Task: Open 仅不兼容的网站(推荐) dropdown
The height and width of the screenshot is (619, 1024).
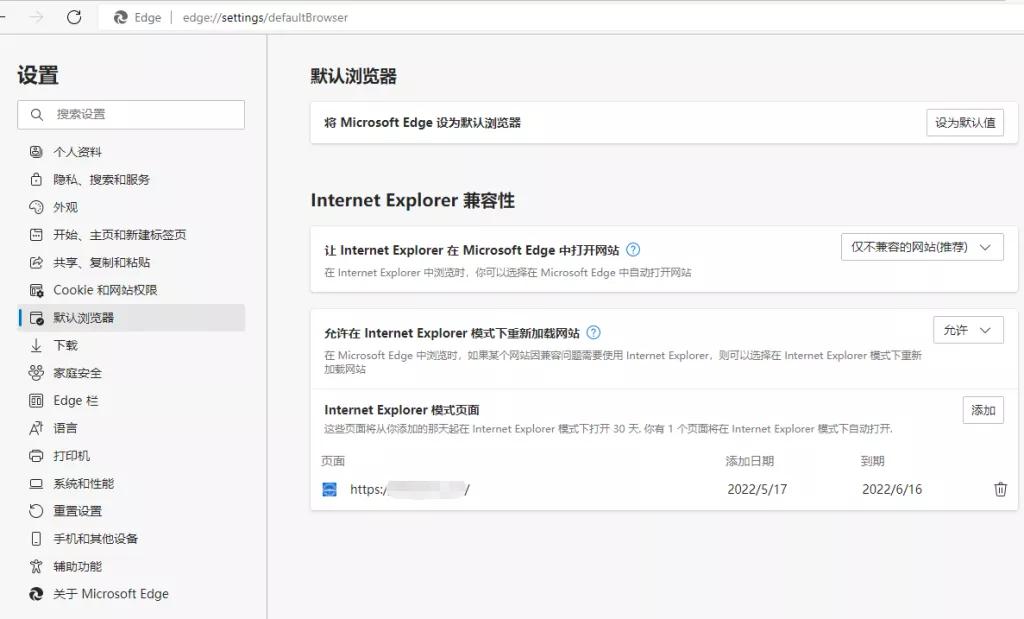Action: 922,247
